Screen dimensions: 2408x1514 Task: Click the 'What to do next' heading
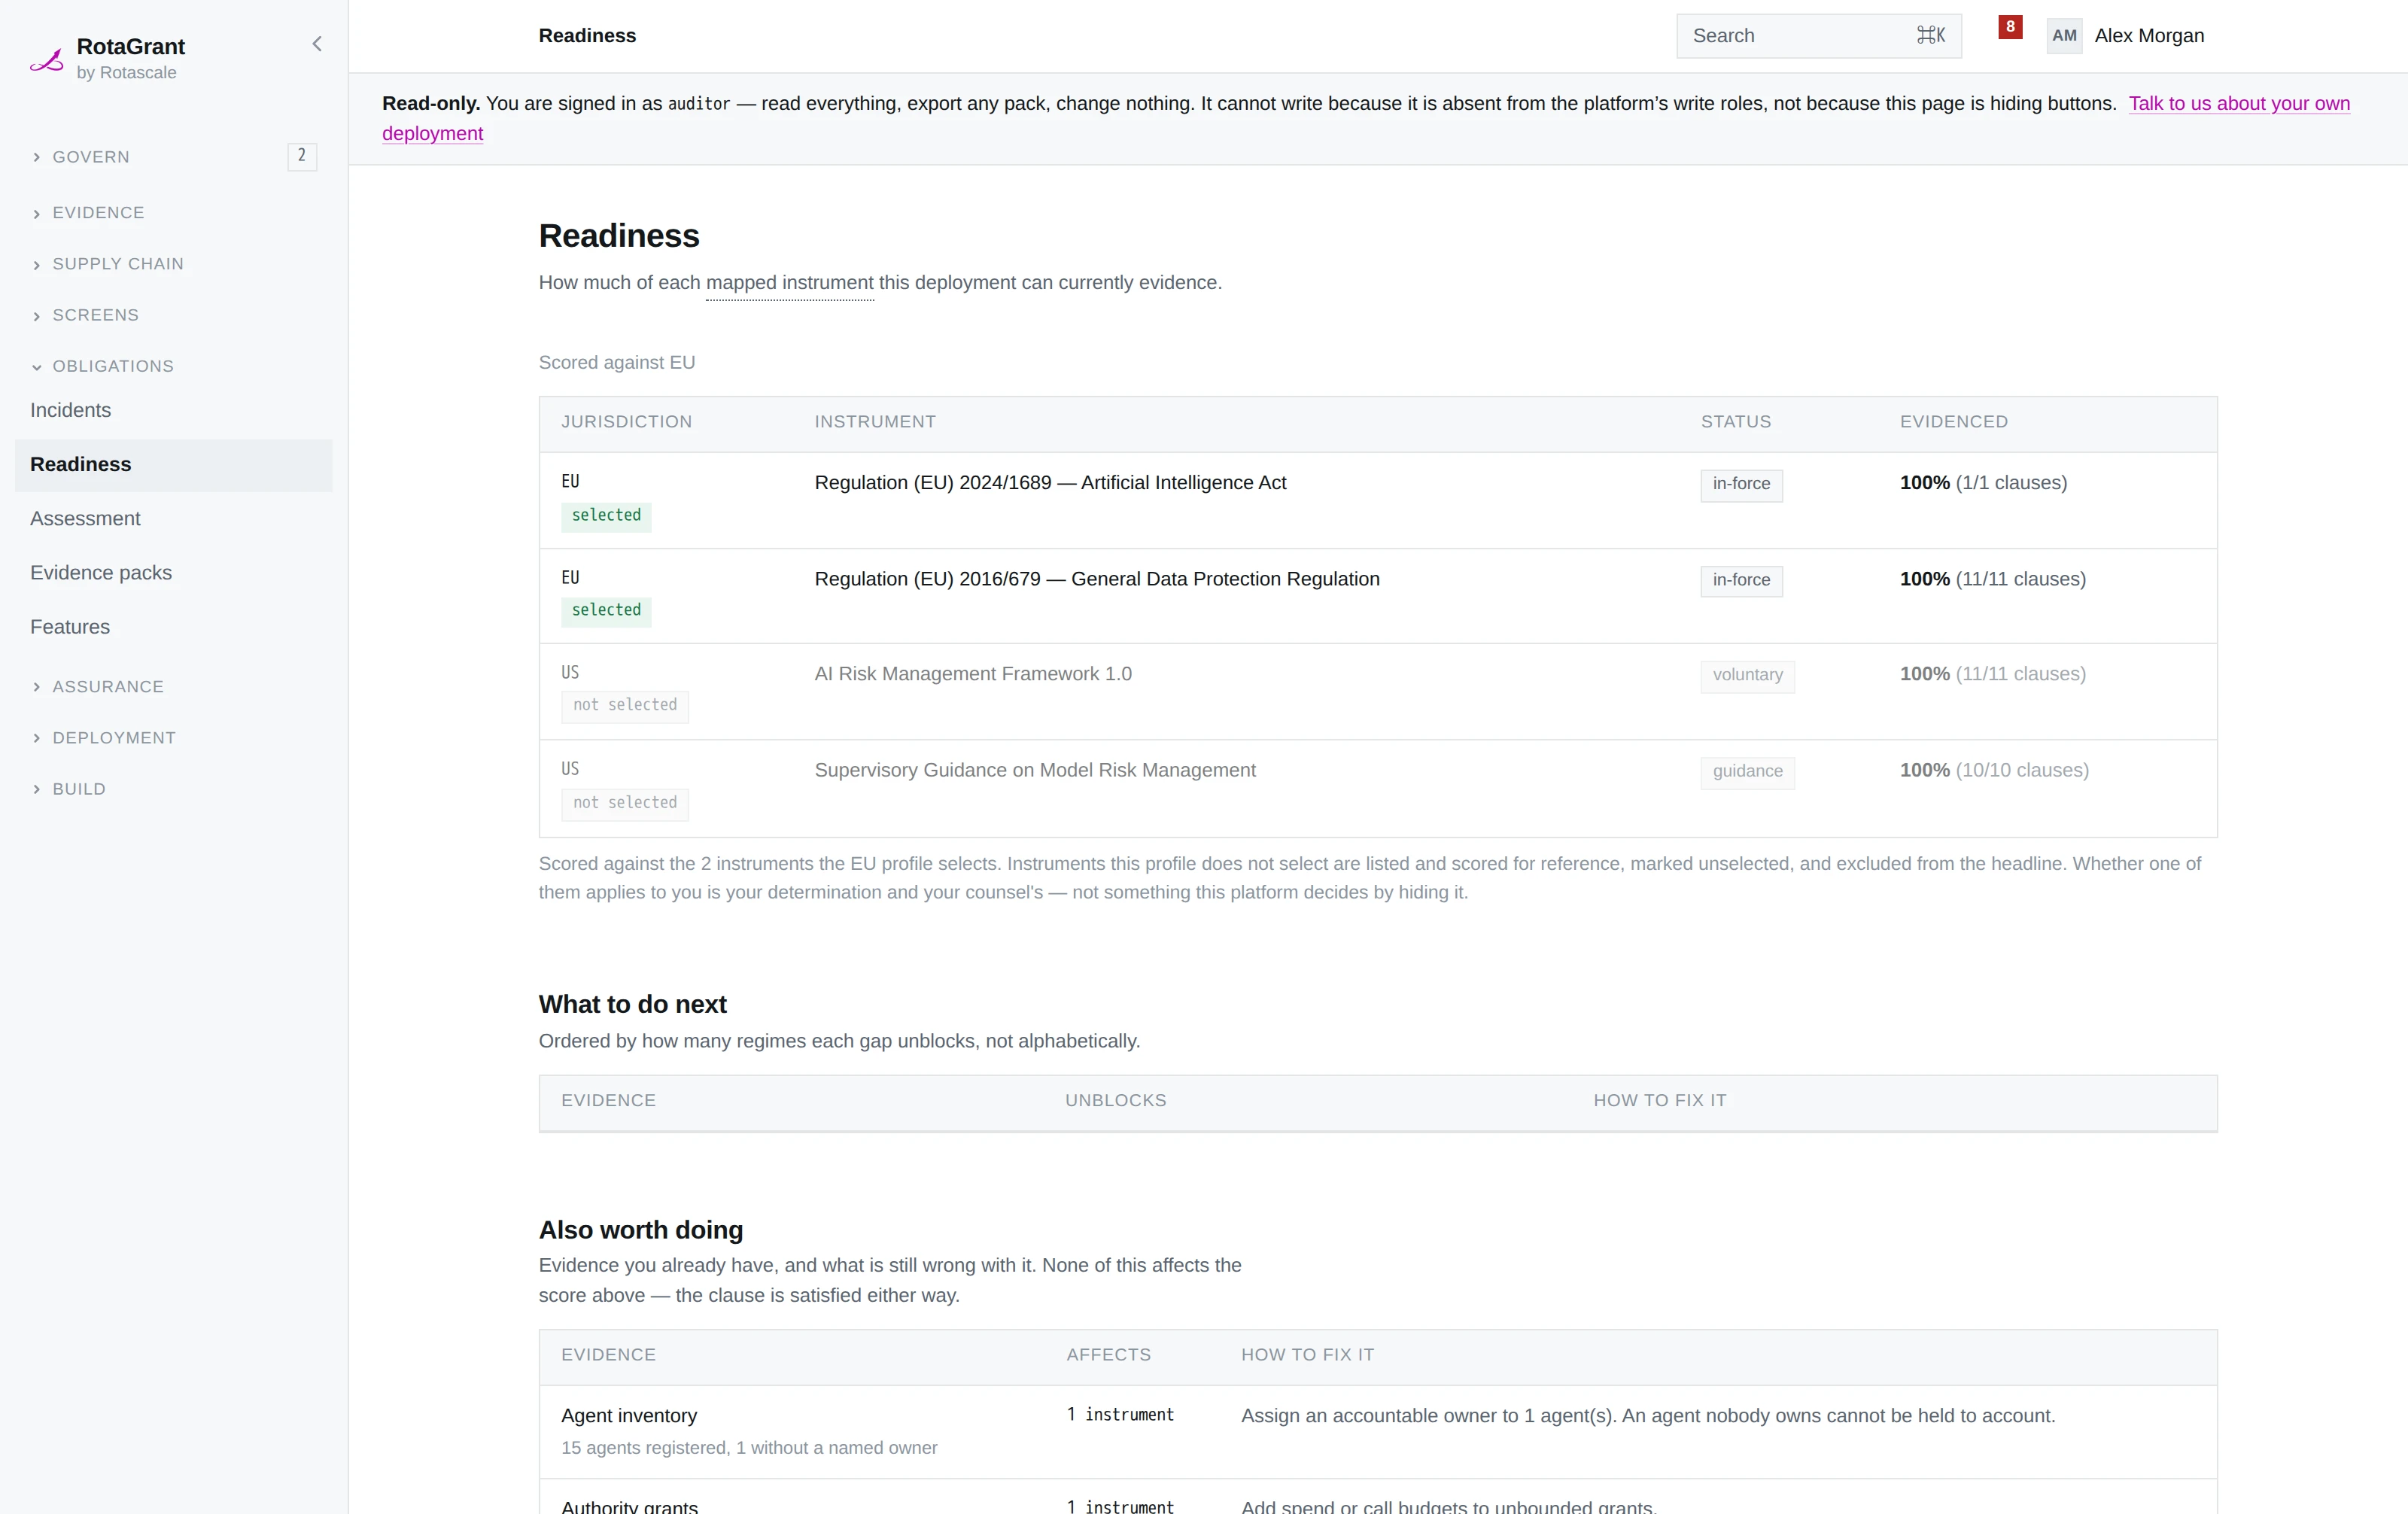(632, 1004)
